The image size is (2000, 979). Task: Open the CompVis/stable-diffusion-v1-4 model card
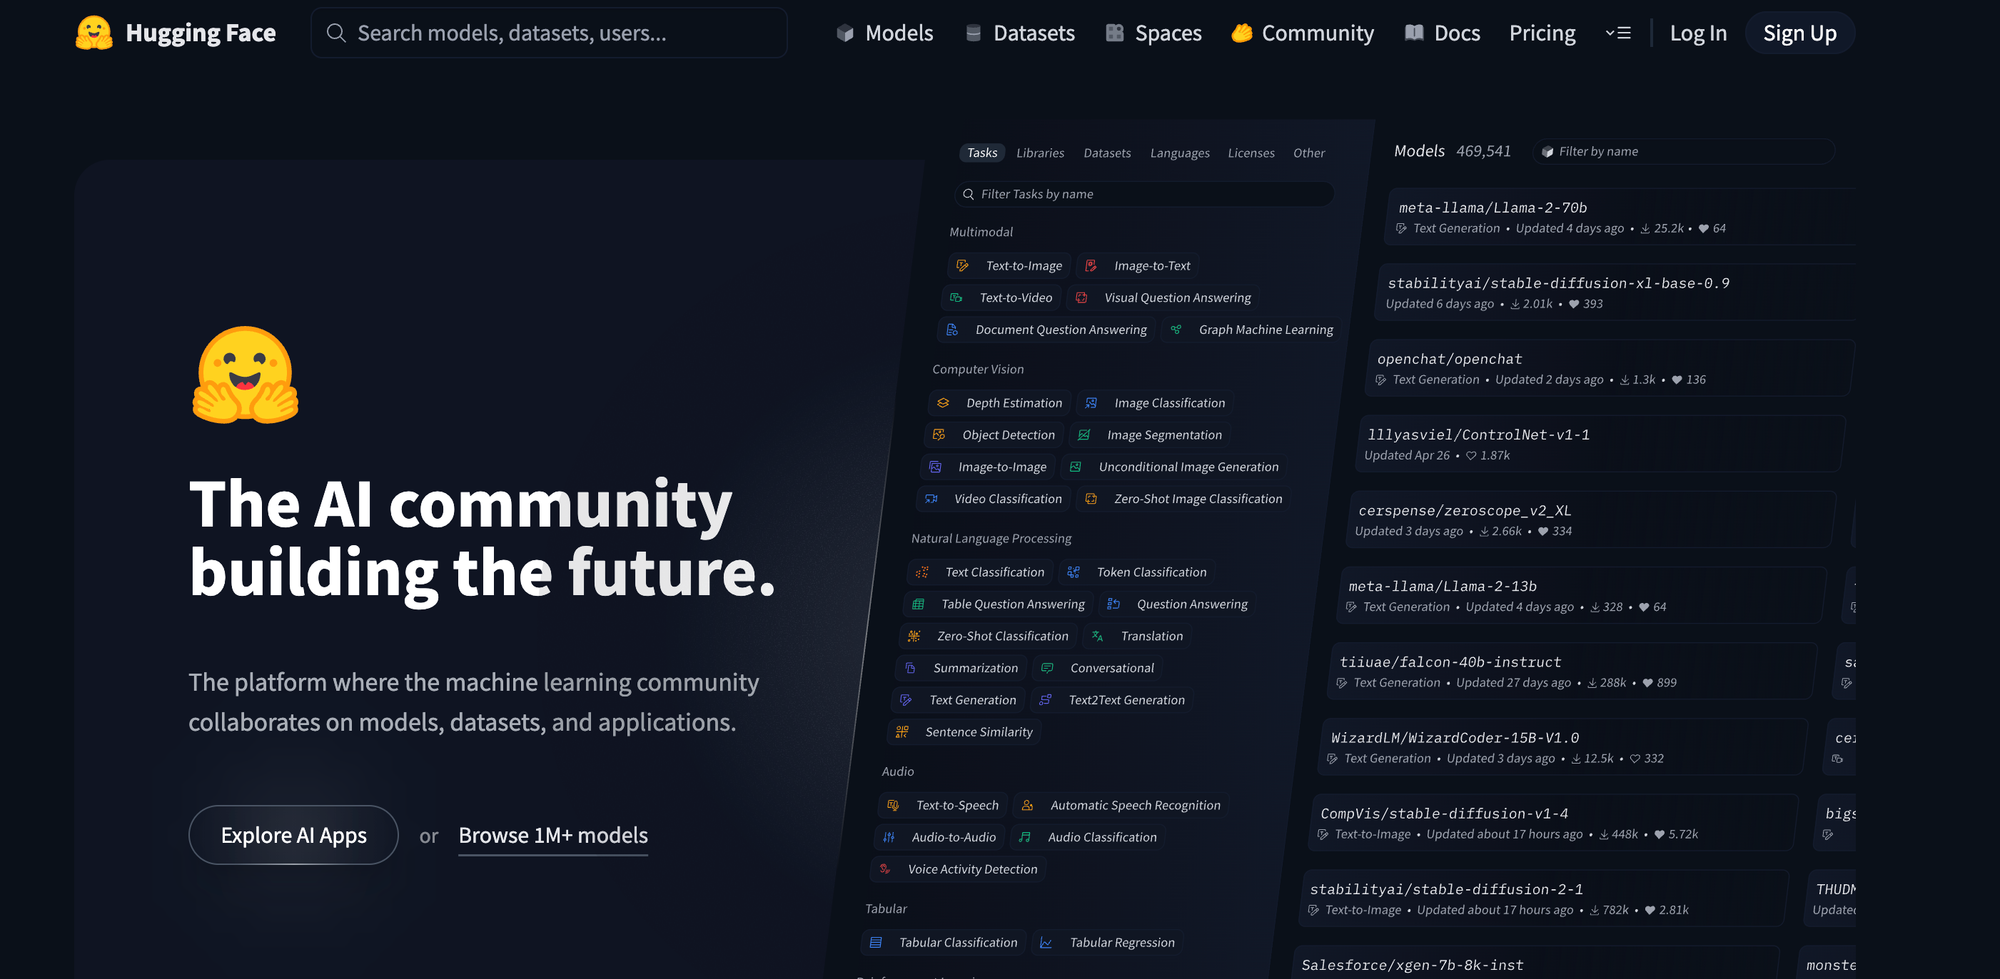[x=1554, y=823]
